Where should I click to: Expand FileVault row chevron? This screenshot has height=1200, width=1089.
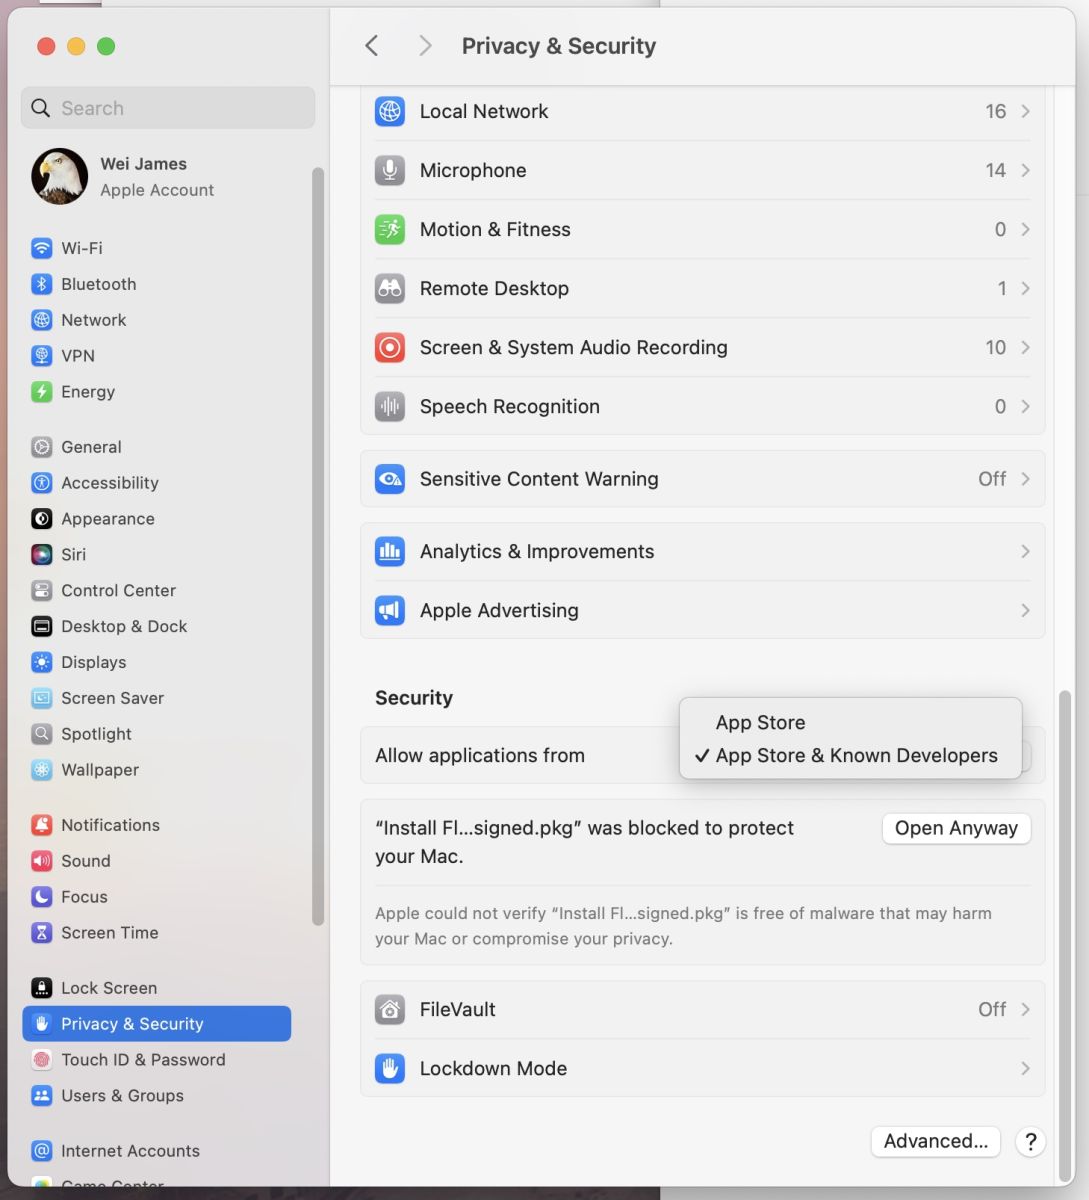tap(1025, 1009)
